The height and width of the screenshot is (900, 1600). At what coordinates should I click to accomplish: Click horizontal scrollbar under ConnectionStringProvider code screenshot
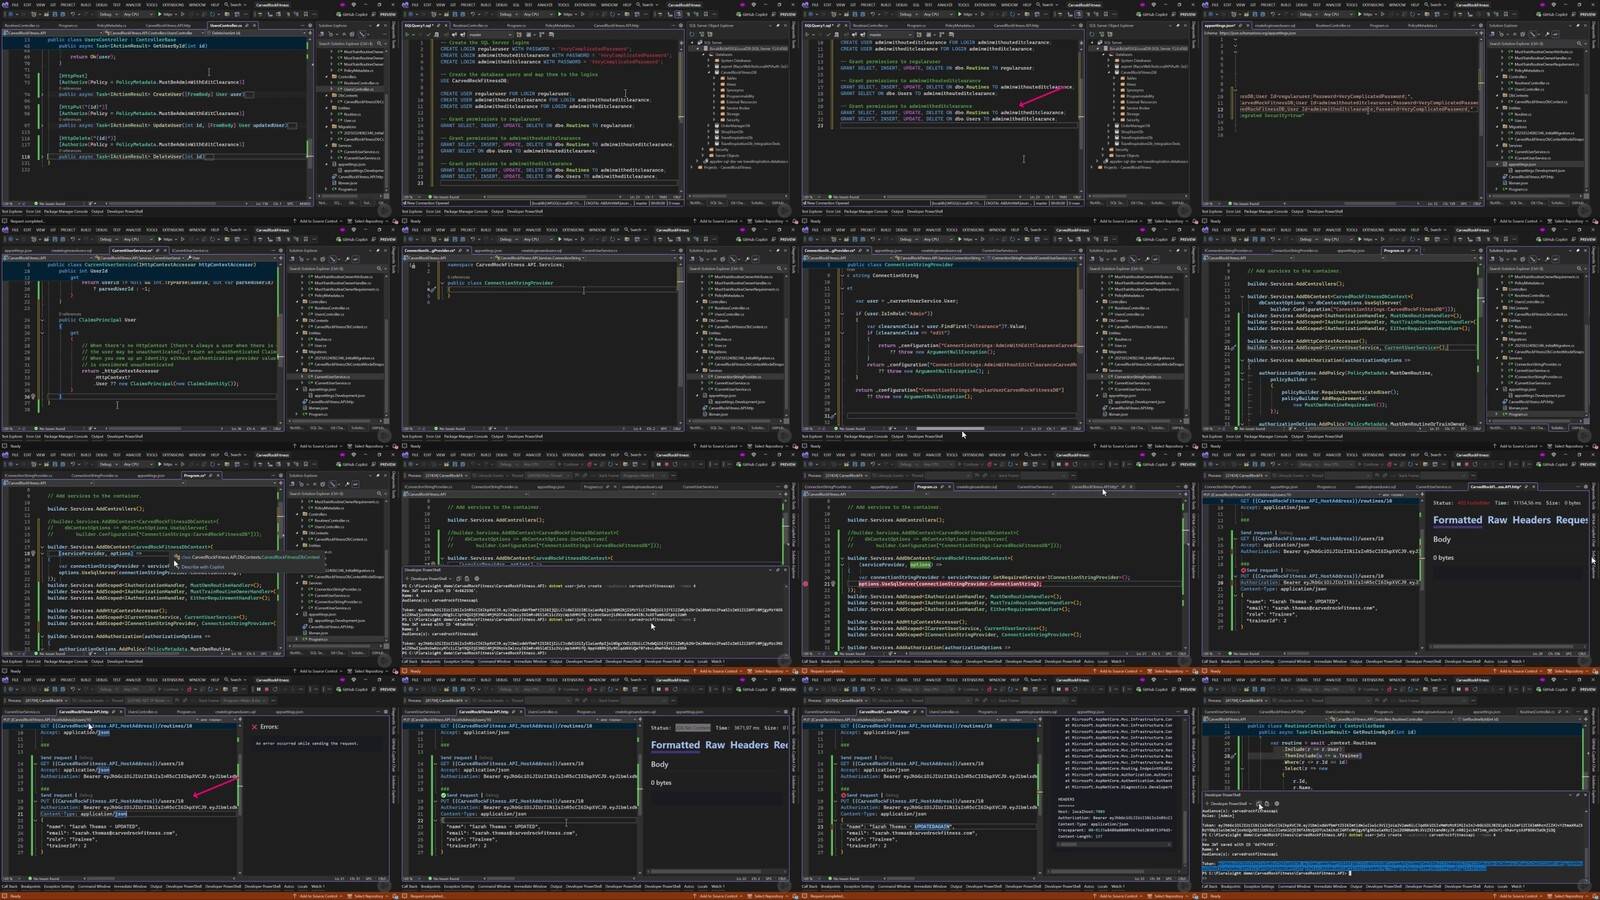coord(950,428)
